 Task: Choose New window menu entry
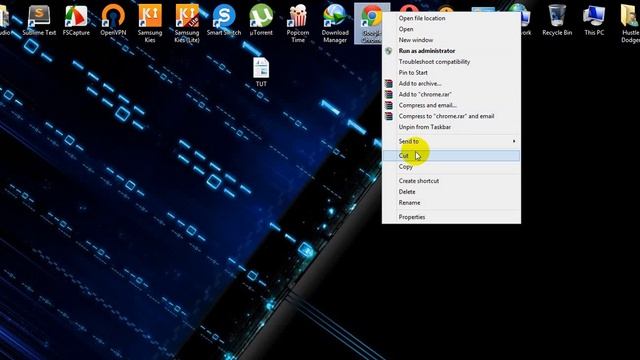tap(451, 40)
